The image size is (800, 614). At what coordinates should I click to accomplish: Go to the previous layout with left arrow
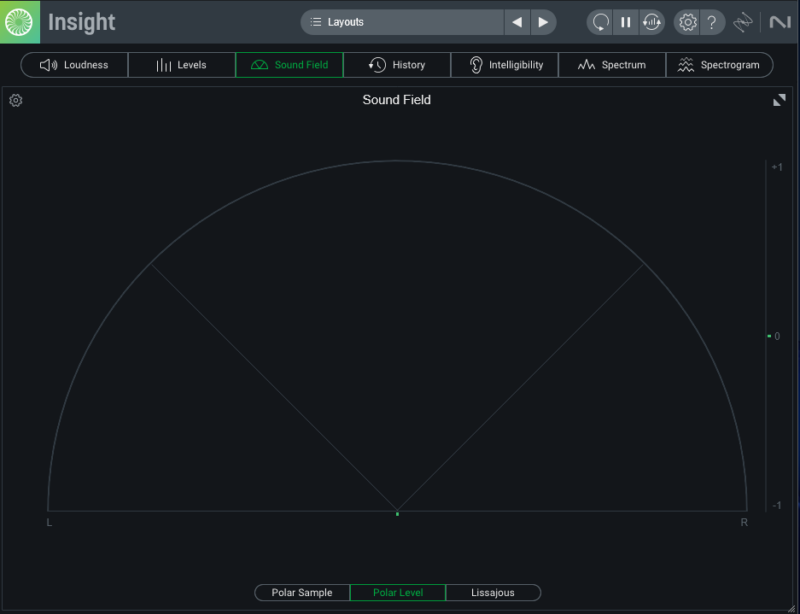tap(517, 22)
